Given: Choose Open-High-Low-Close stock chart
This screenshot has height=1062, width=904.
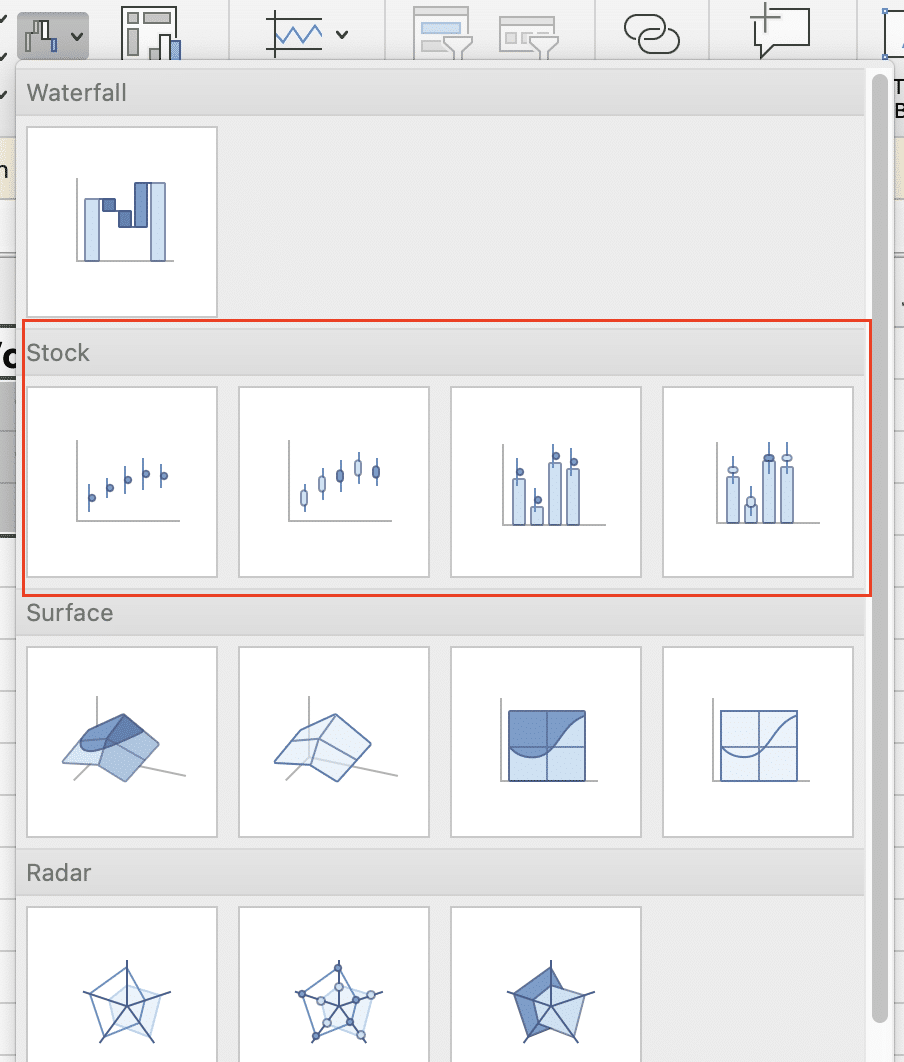Looking at the screenshot, I should pos(334,482).
